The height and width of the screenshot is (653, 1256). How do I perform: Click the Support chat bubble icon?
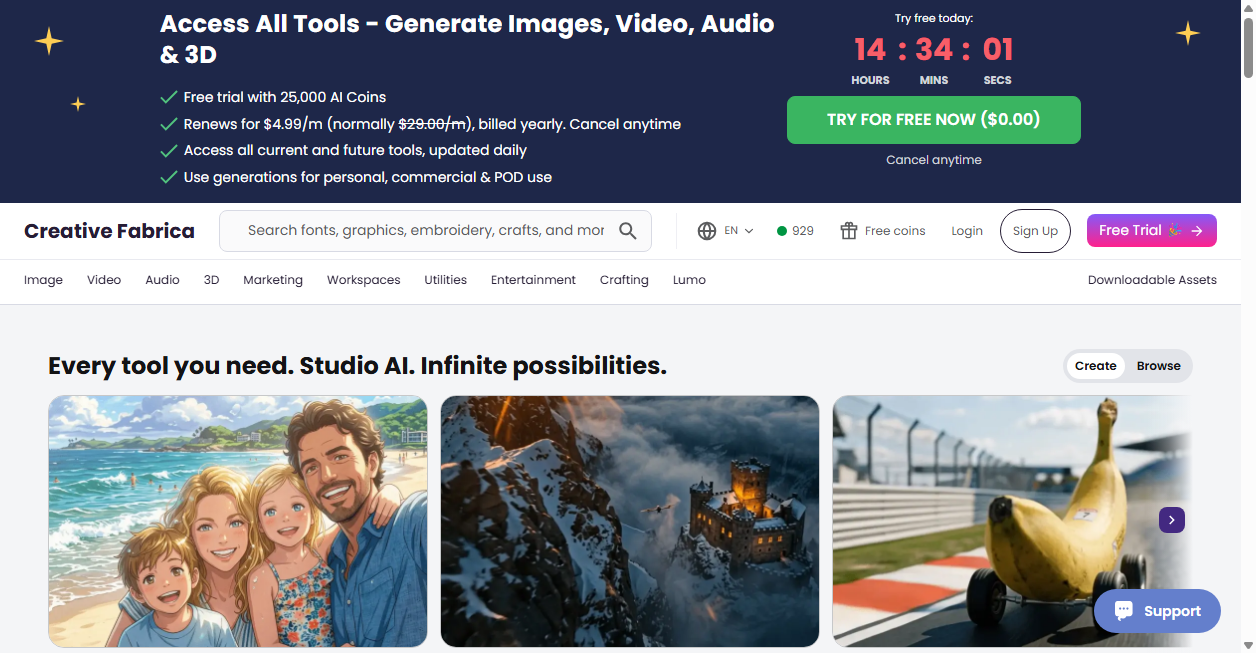(1124, 611)
